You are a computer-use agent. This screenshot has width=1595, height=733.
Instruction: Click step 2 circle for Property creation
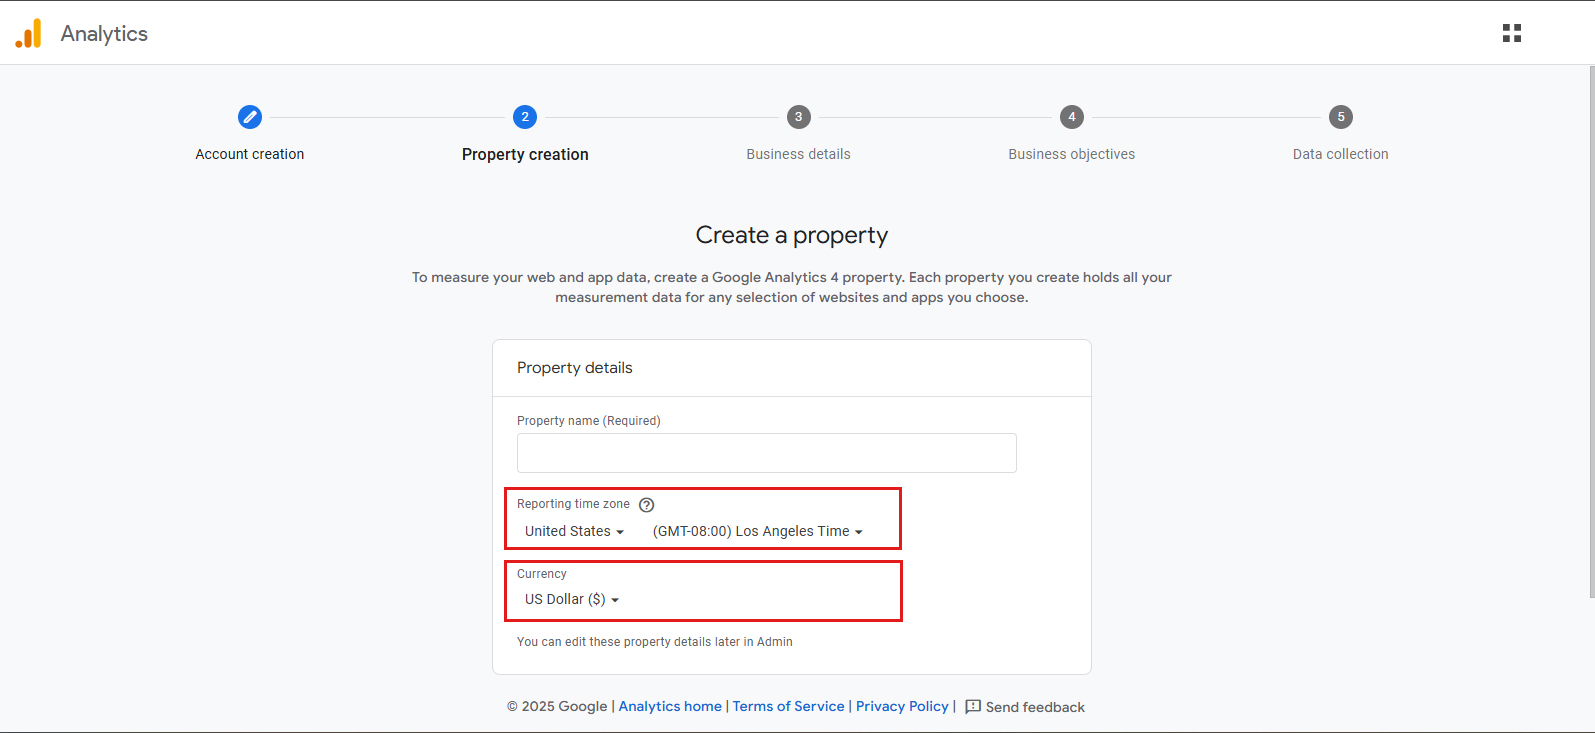point(525,117)
